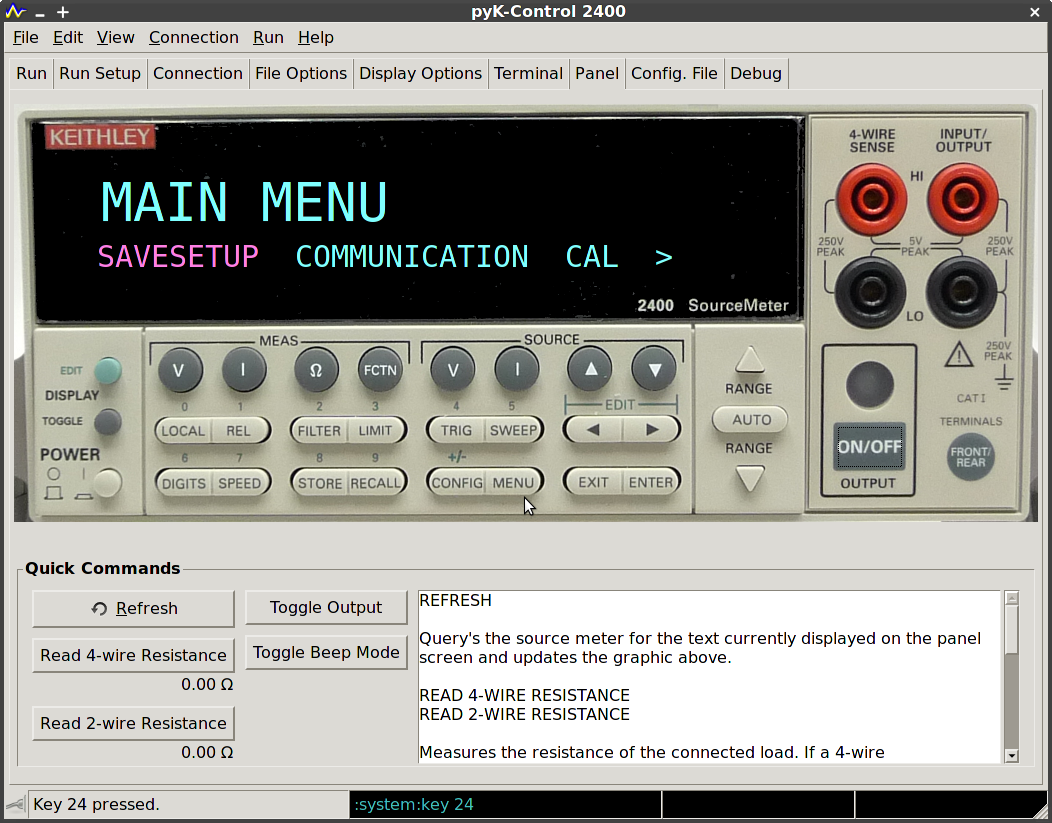The image size is (1052, 823).
Task: Click the ENTER key
Action: (x=651, y=482)
